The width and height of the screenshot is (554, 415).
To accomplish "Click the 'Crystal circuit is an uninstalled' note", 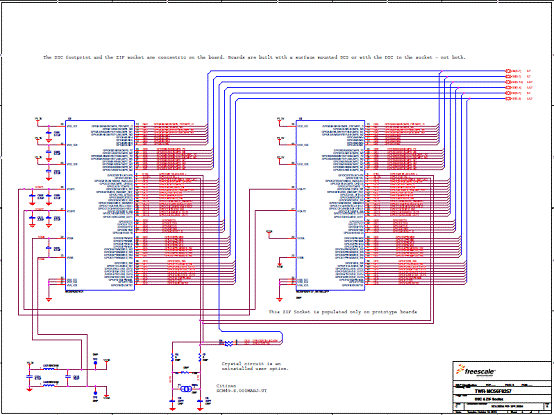I will (255, 366).
